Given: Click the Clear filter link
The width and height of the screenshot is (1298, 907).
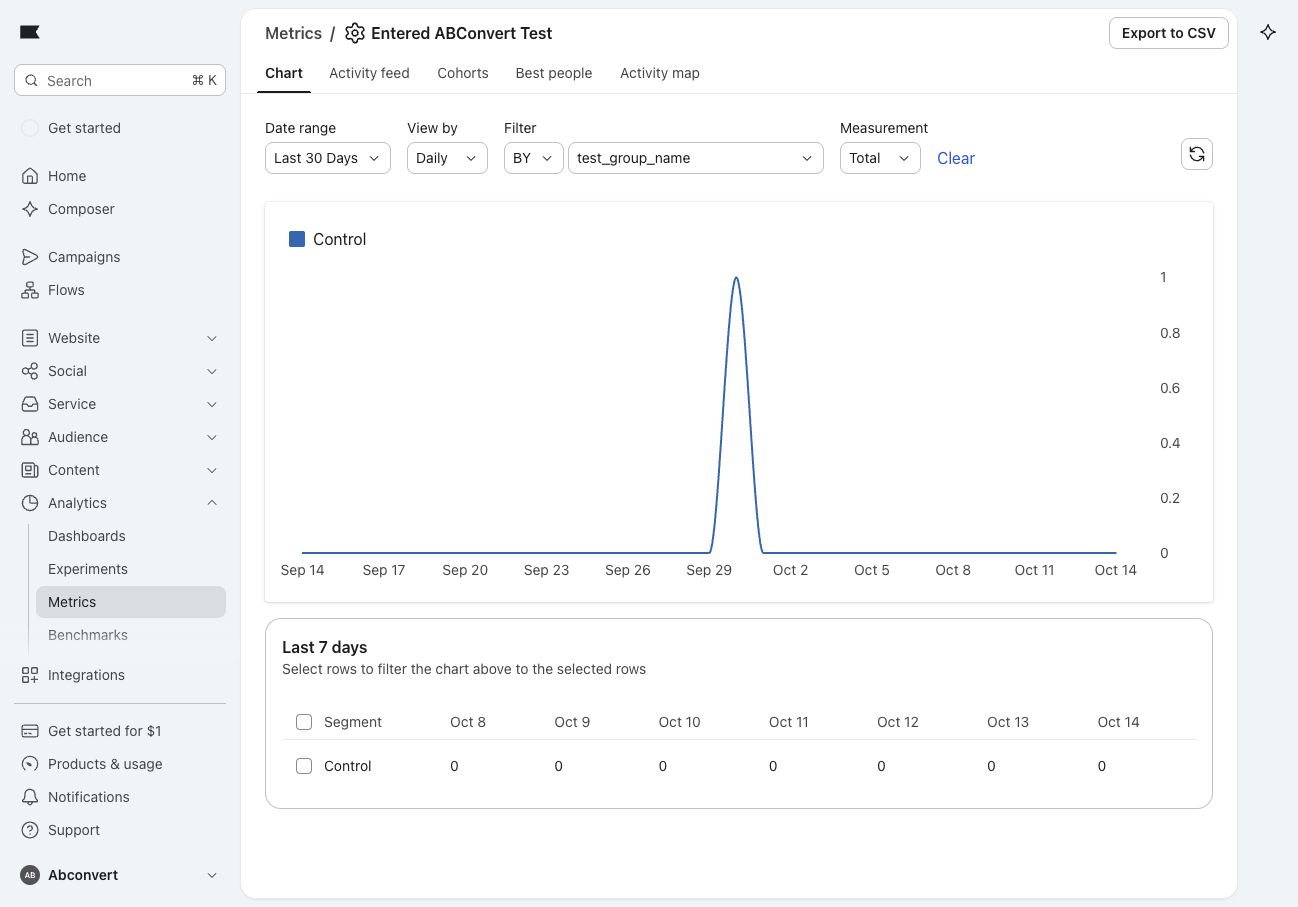Looking at the screenshot, I should (x=956, y=158).
